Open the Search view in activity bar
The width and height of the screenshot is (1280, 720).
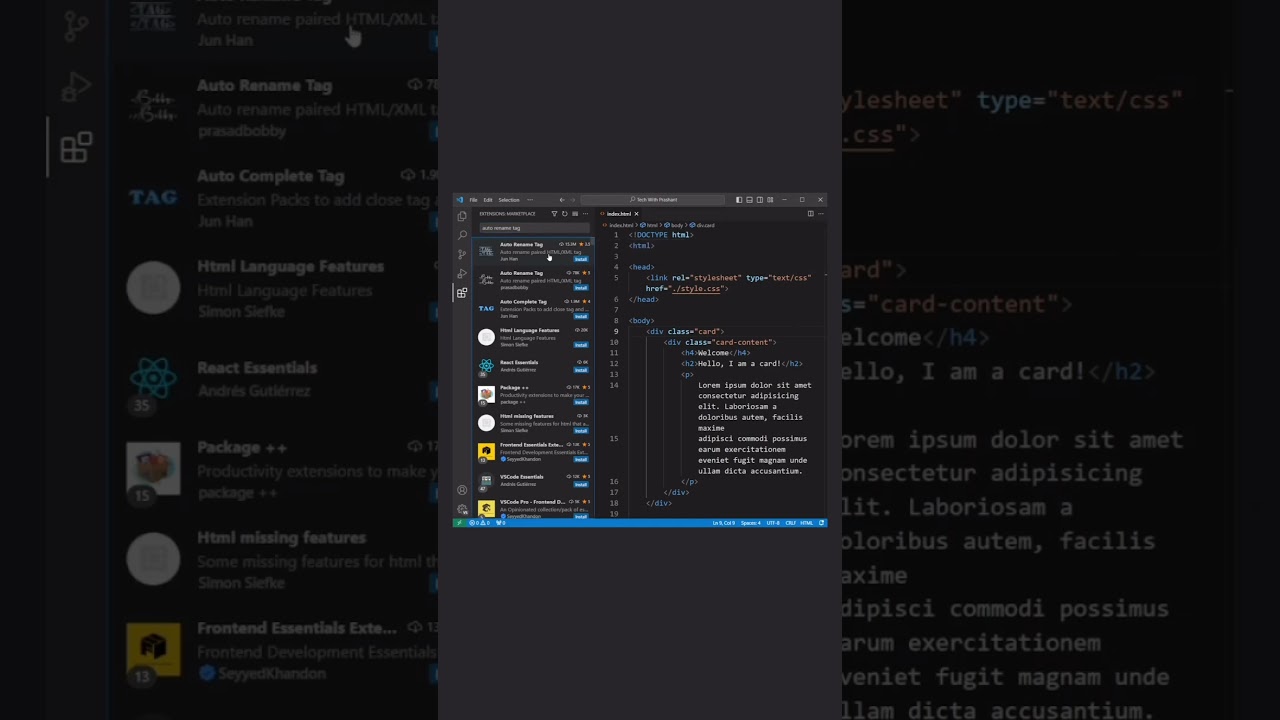pos(462,235)
